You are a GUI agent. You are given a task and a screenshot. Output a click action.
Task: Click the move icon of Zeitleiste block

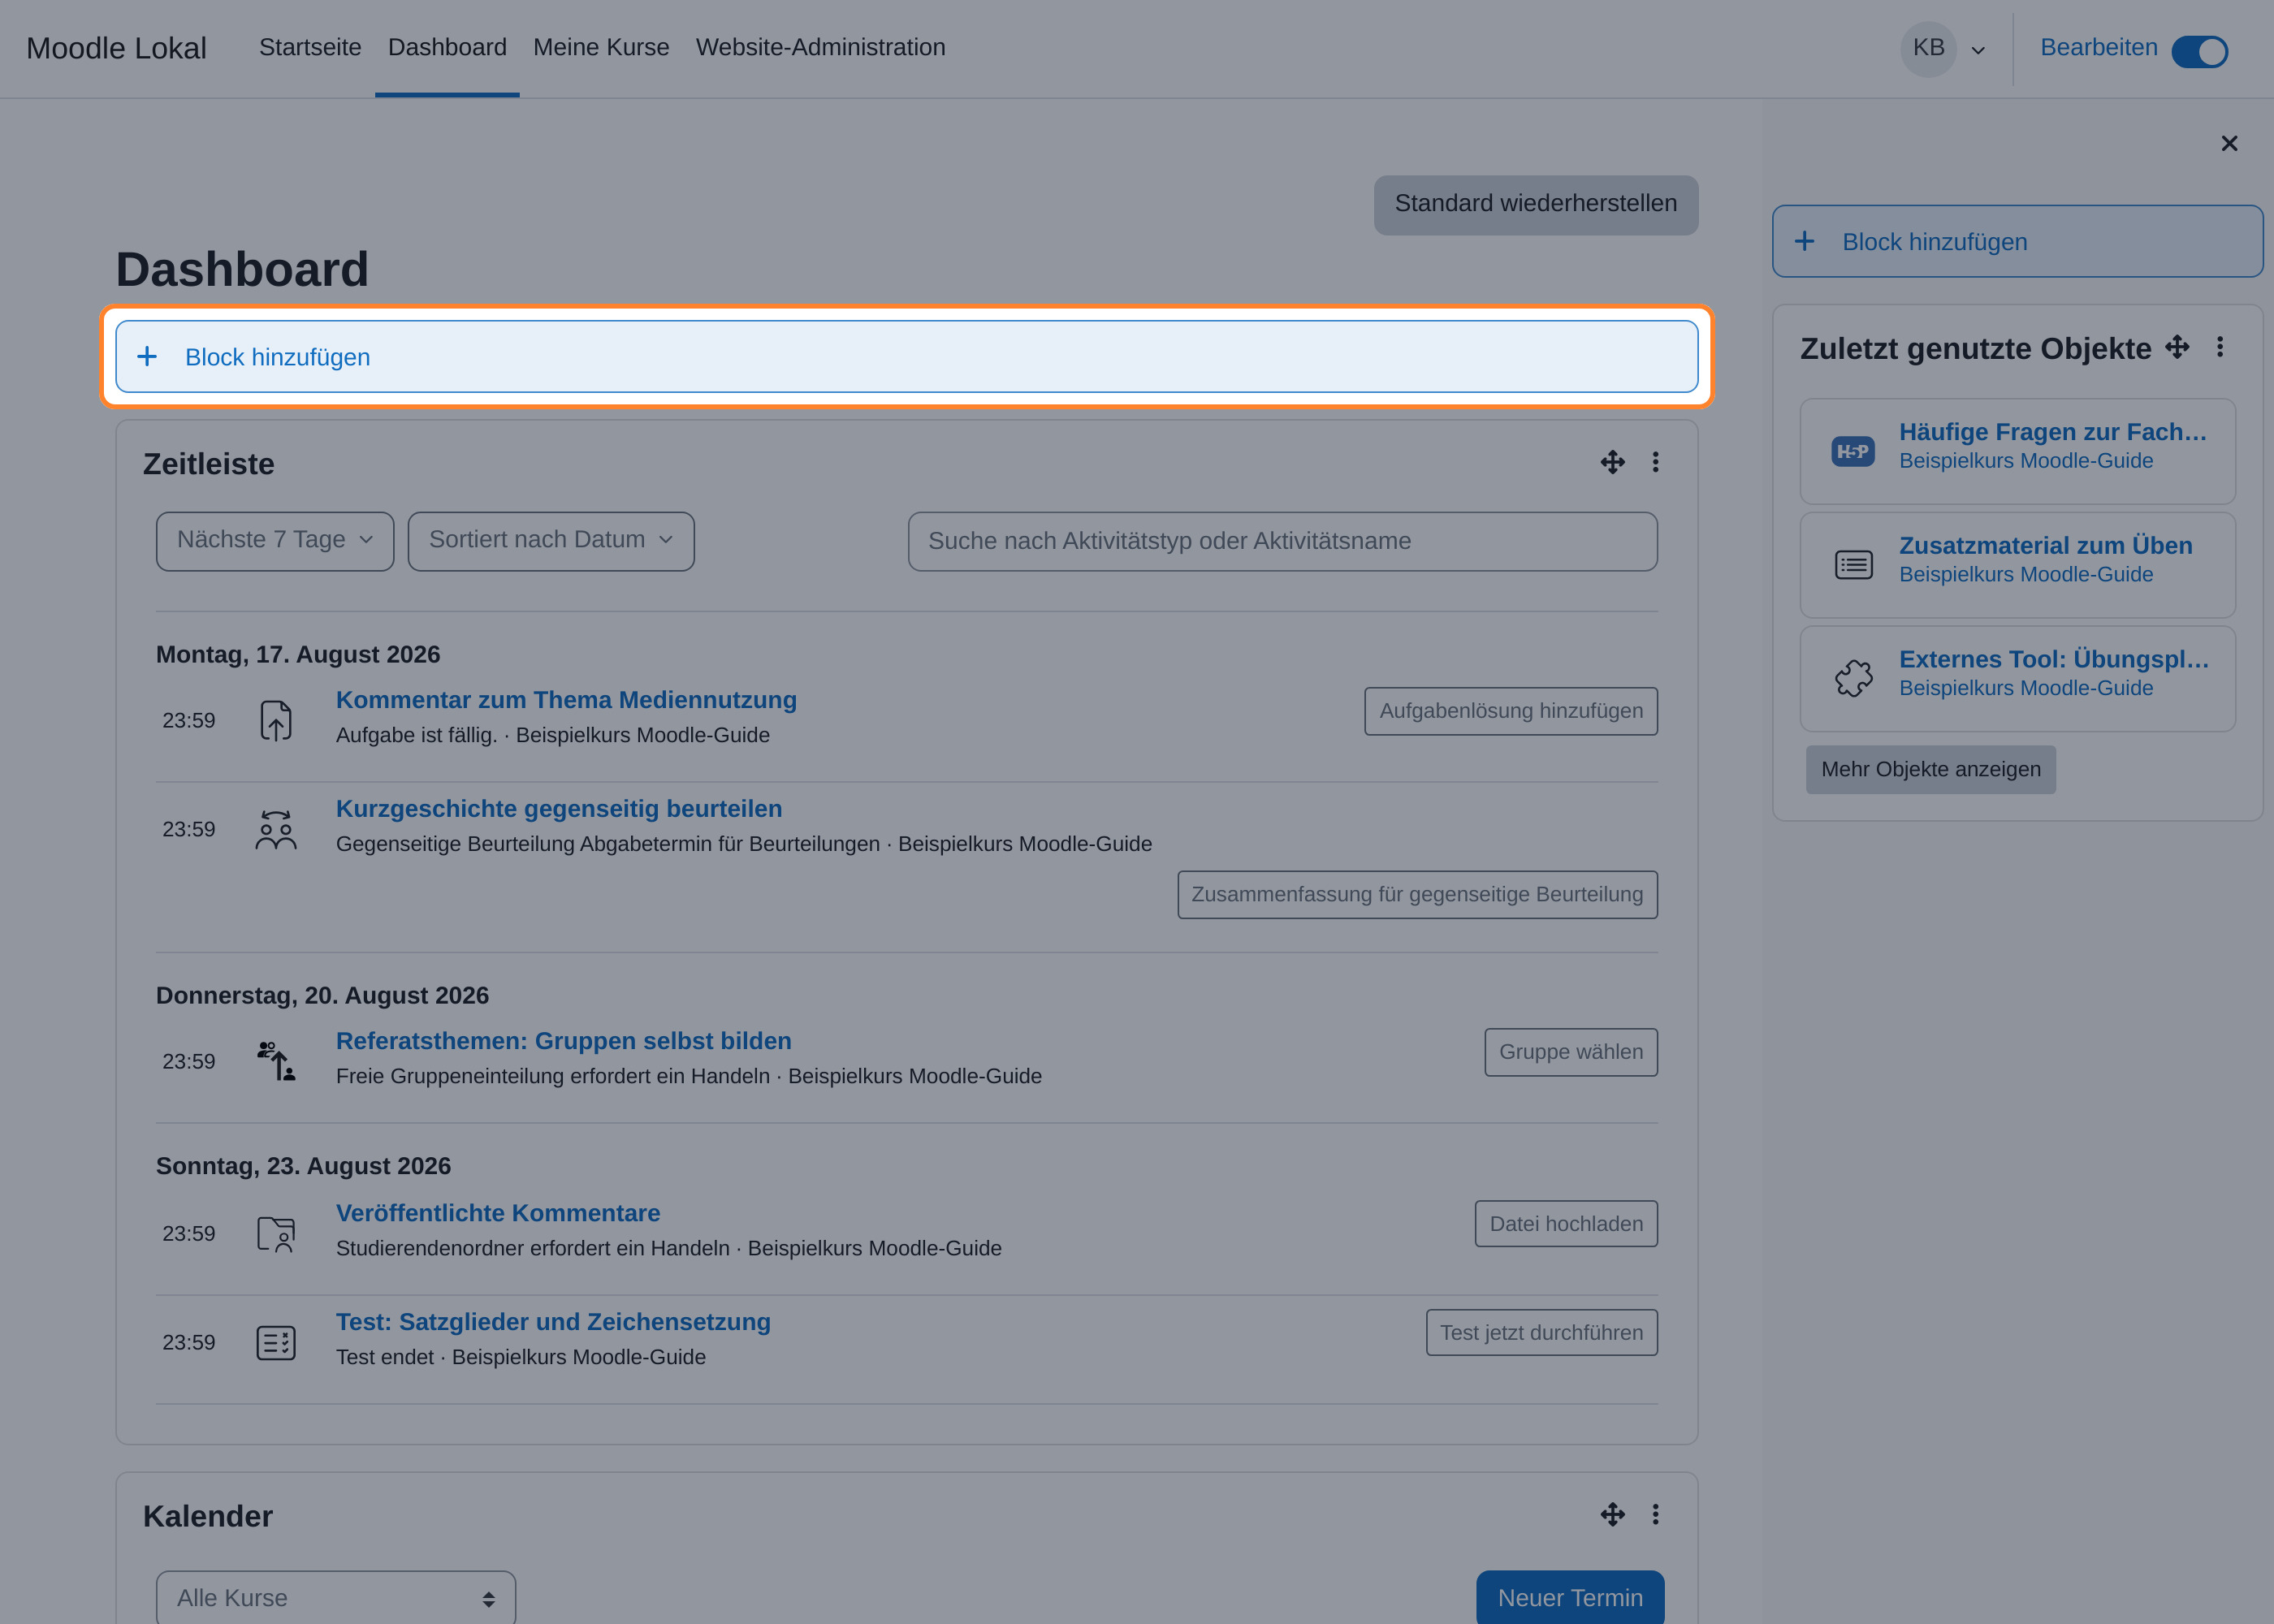tap(1612, 462)
